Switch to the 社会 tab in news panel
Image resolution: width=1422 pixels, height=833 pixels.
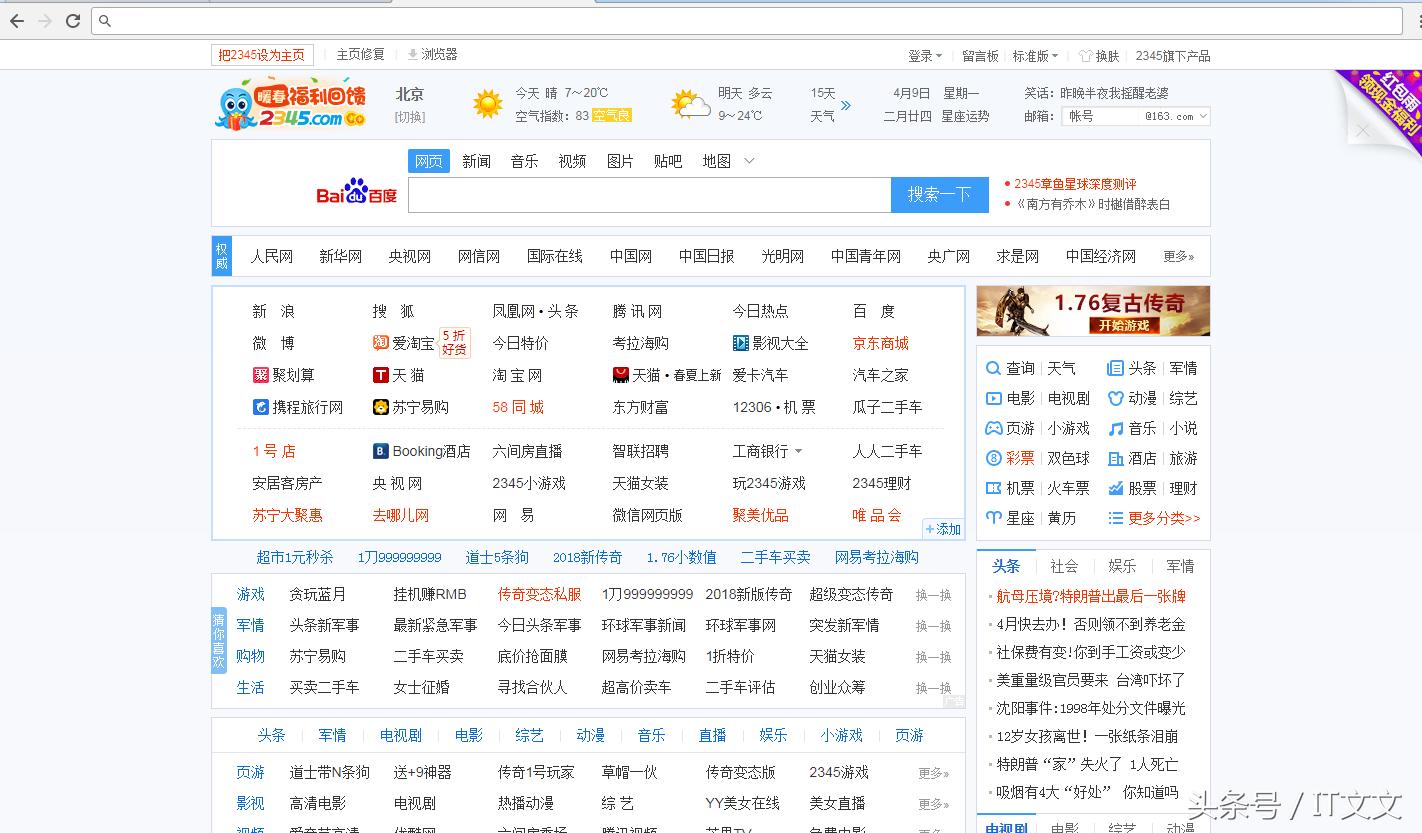[1063, 565]
